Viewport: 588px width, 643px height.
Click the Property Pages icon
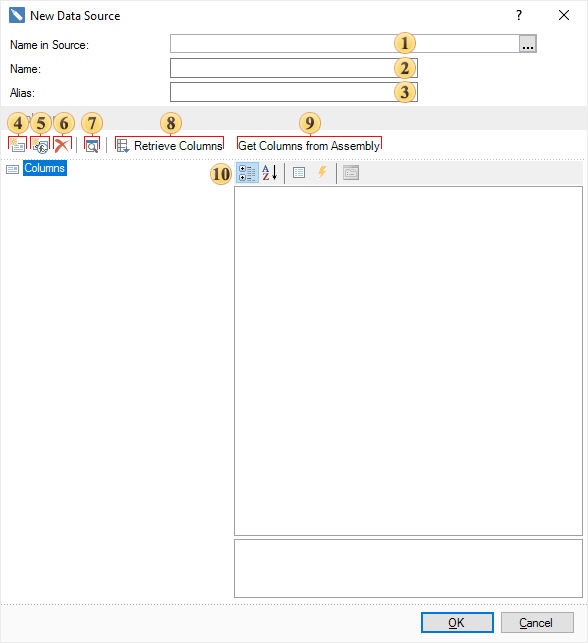tap(351, 173)
